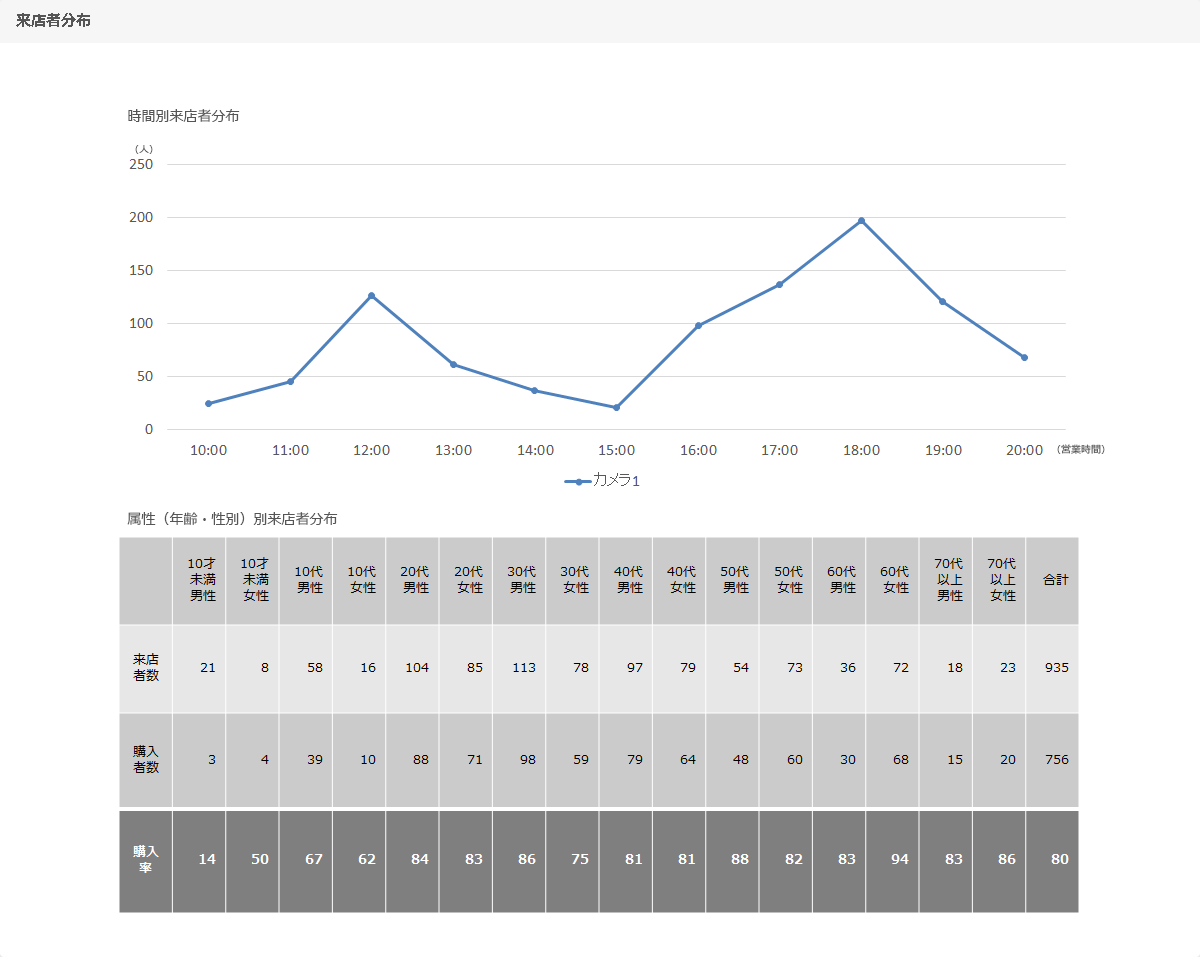Screen dimensions: 1200x957
Task: Click the 18:00 peak data point
Action: (861, 221)
